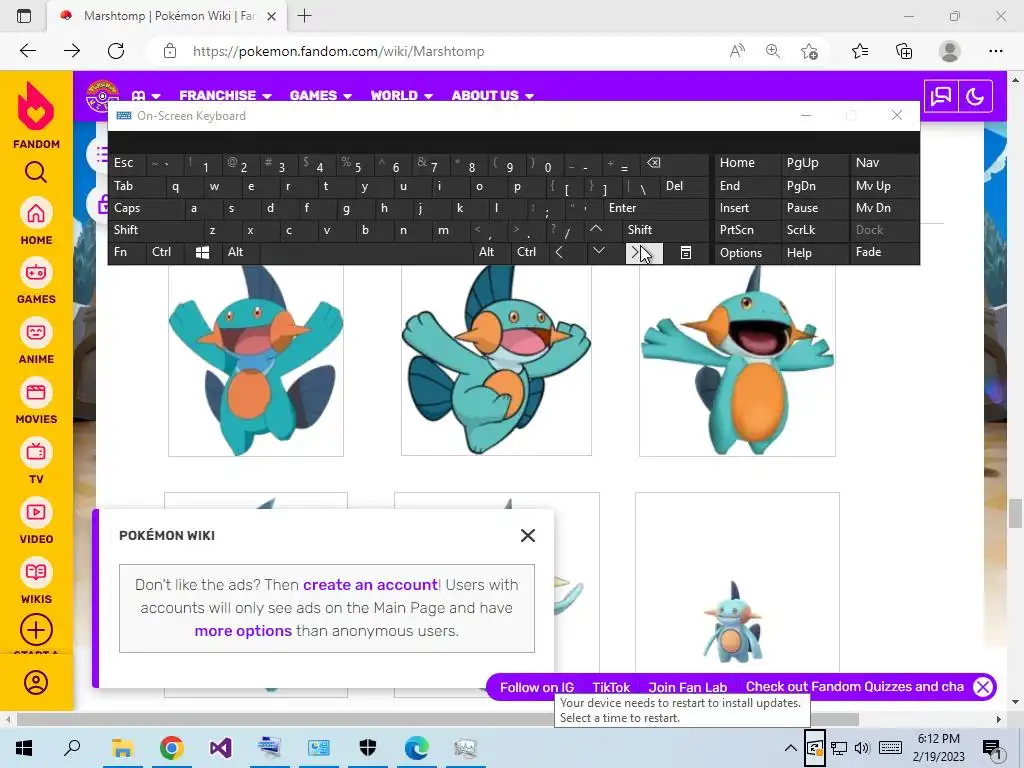
Task: Show hidden icons chevron in system tray
Action: (790, 748)
